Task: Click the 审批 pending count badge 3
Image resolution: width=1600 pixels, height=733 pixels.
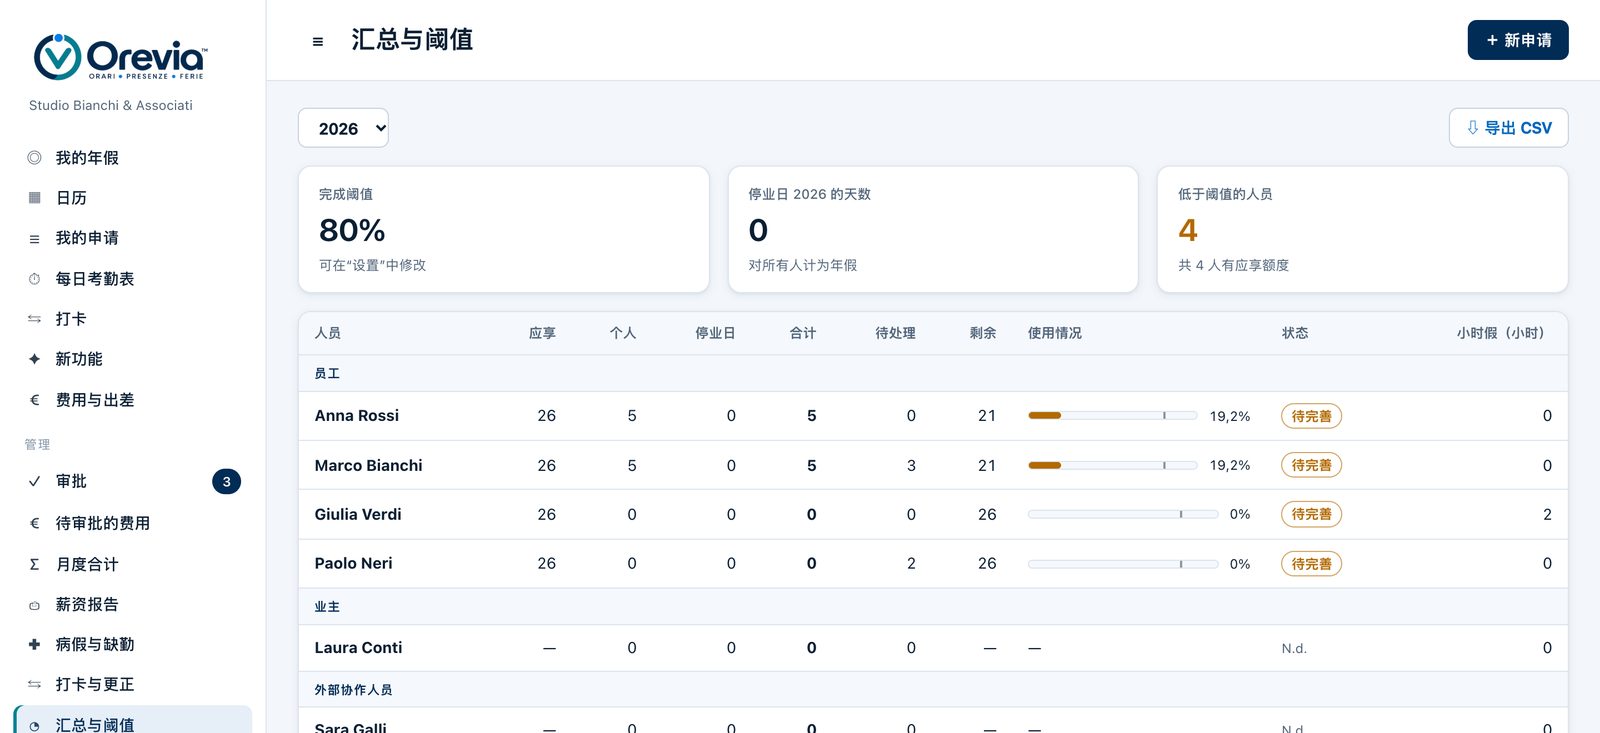Action: click(227, 482)
